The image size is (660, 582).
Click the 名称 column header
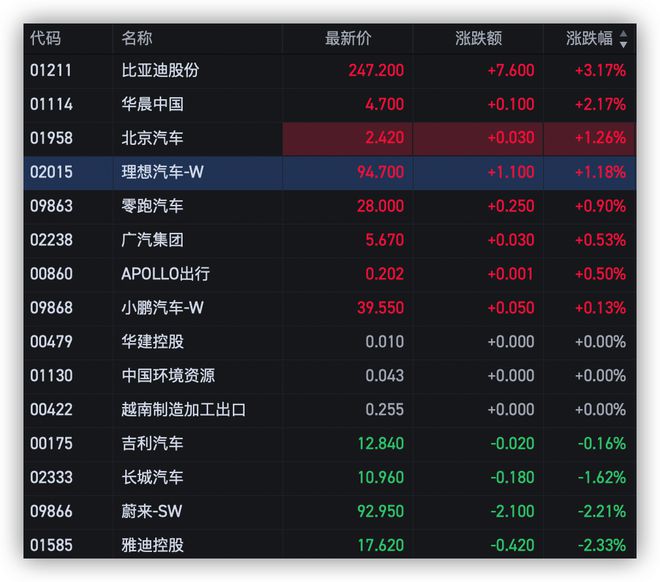pos(137,38)
